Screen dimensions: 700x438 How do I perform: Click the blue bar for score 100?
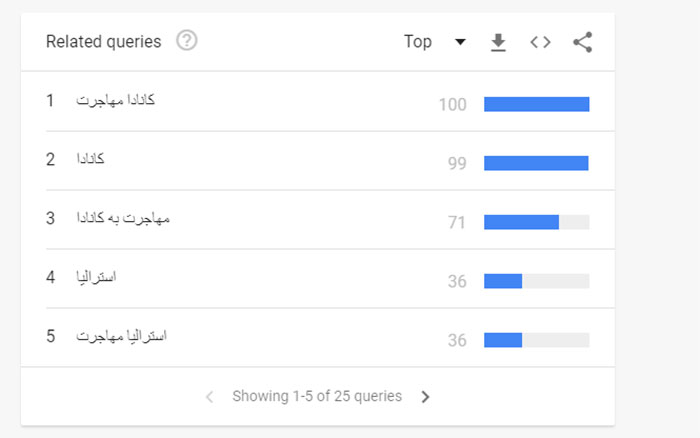point(537,104)
